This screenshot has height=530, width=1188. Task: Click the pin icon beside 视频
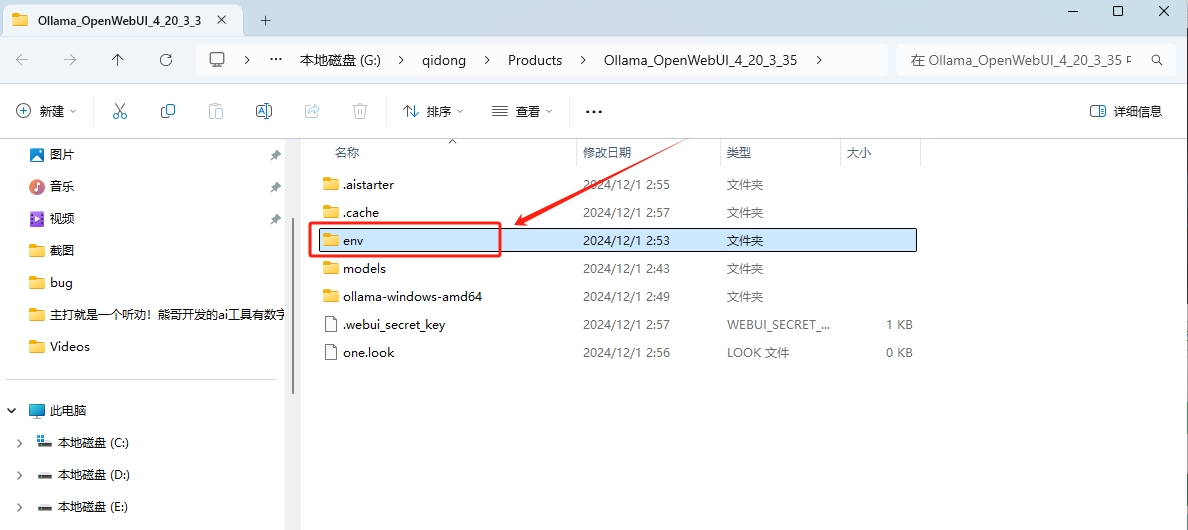pos(275,219)
